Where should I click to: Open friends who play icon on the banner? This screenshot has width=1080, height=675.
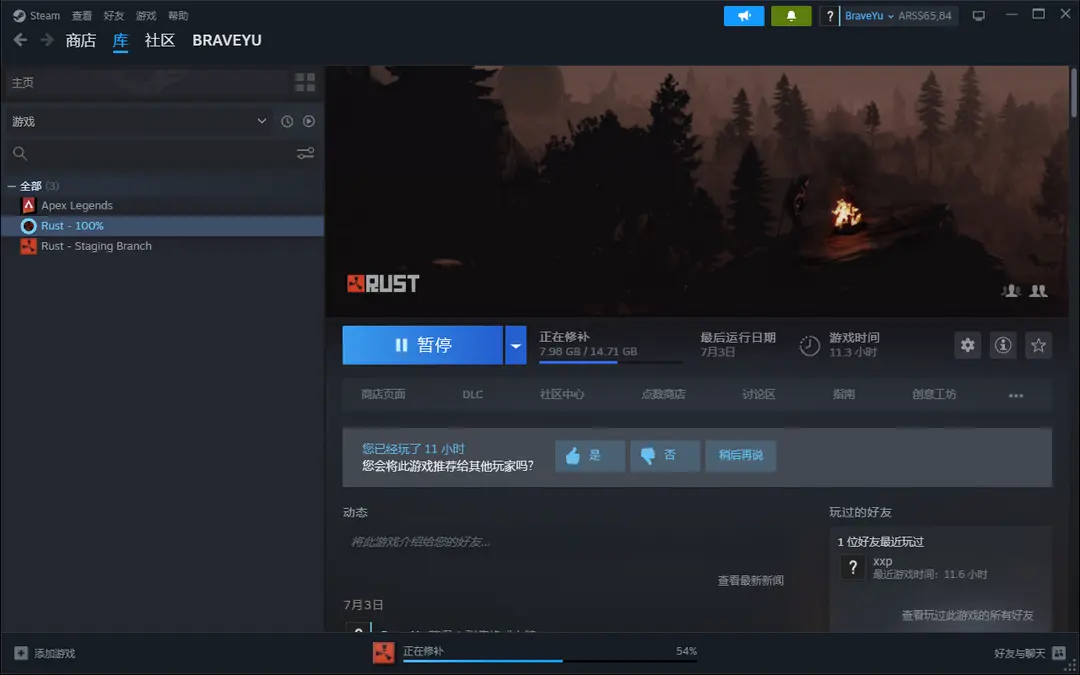[x=1011, y=291]
